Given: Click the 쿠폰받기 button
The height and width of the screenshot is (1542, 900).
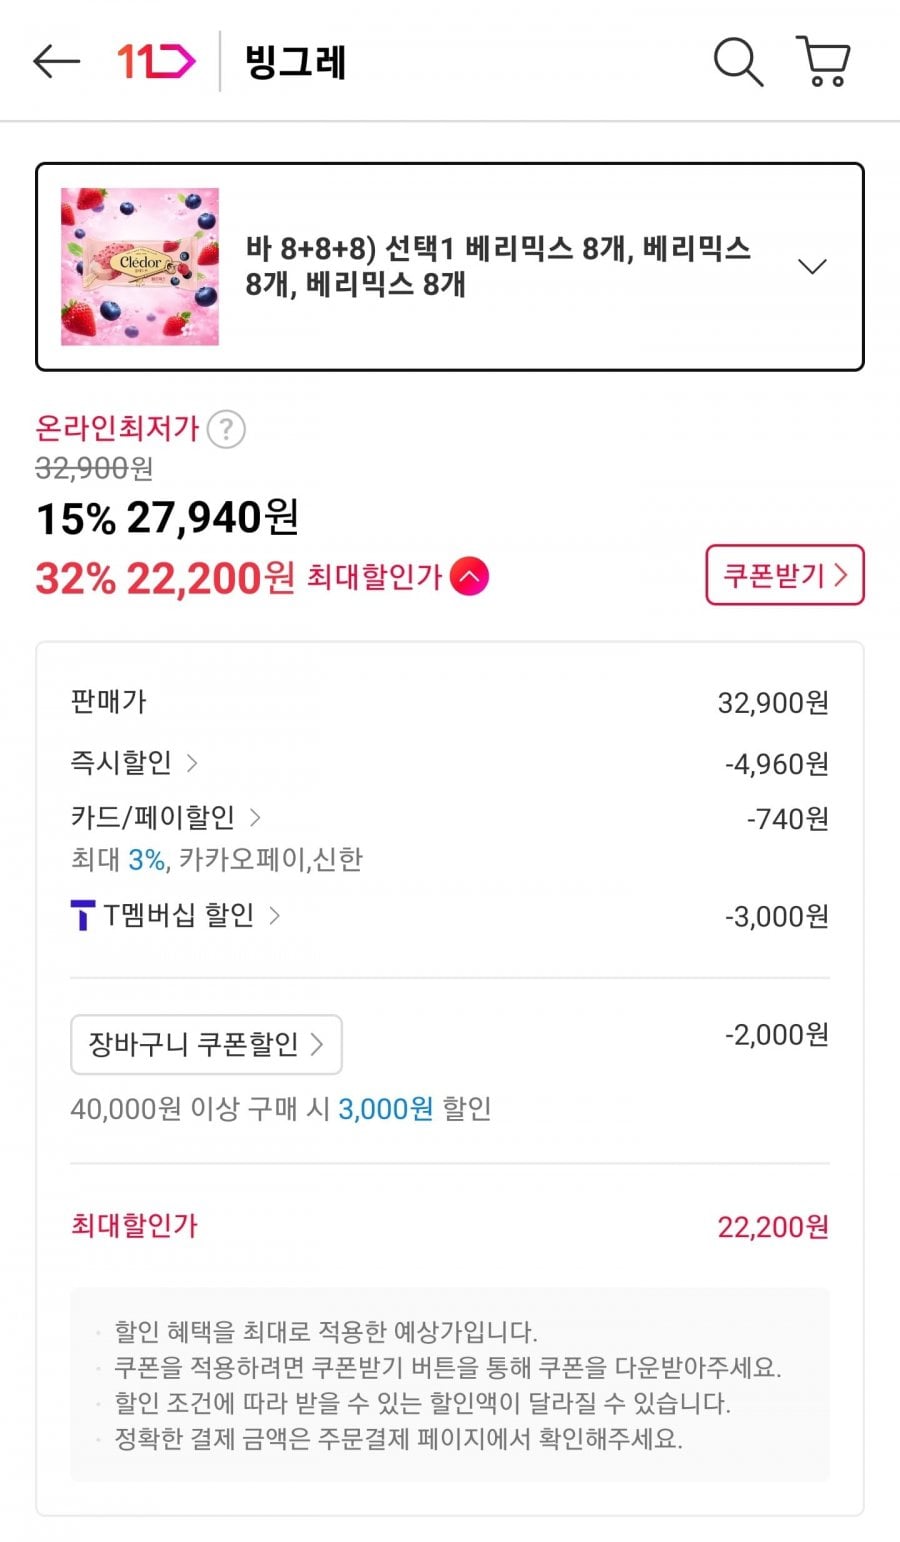Looking at the screenshot, I should (x=784, y=575).
